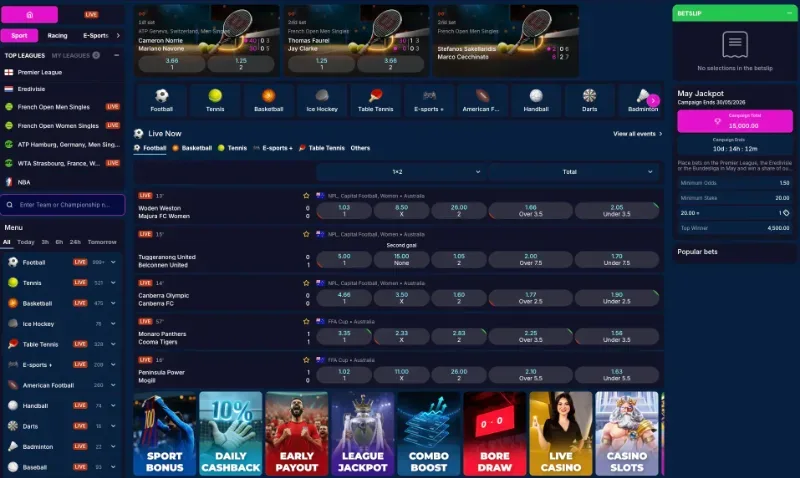
Task: Expand the Football menu chevron
Action: point(113,262)
